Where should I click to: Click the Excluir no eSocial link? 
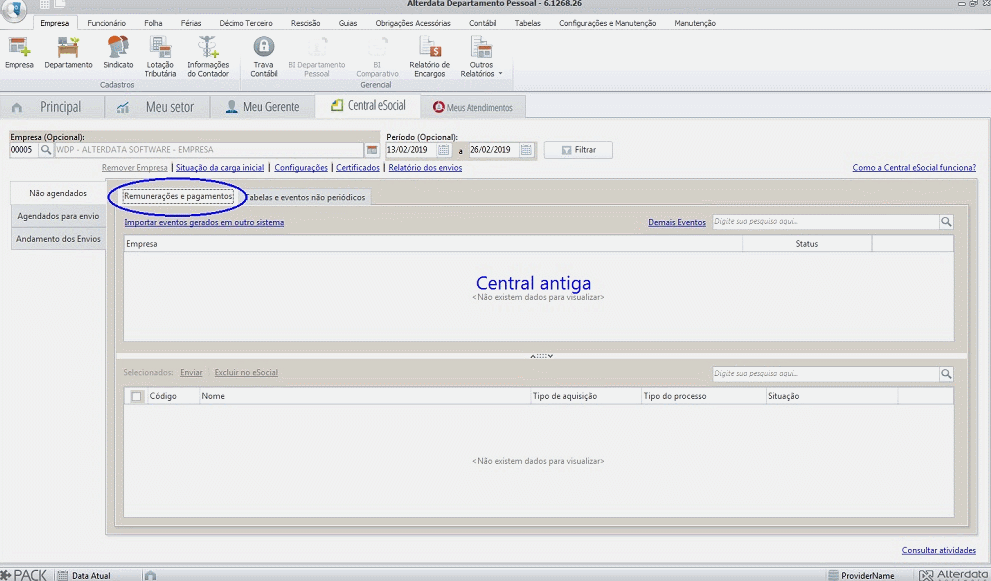tap(246, 373)
